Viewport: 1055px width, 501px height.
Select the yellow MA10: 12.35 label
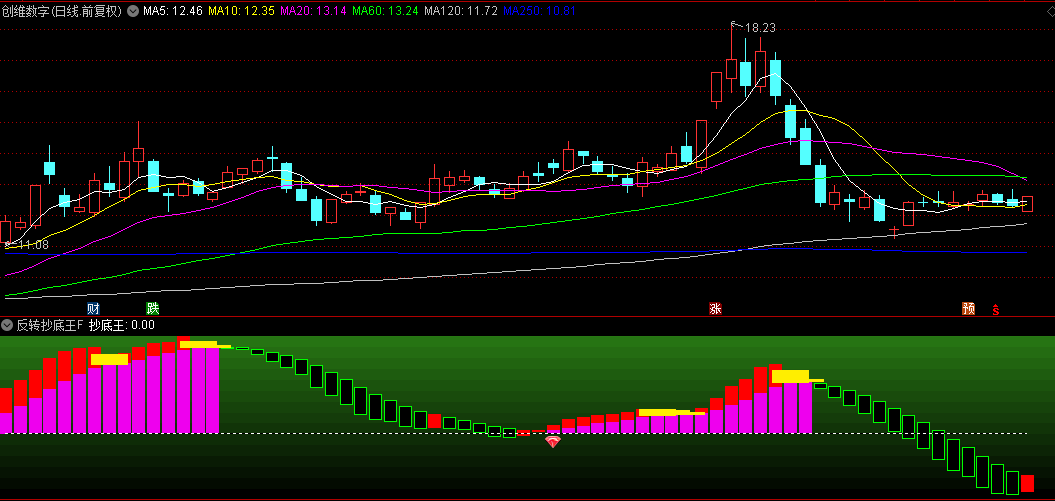pos(241,11)
